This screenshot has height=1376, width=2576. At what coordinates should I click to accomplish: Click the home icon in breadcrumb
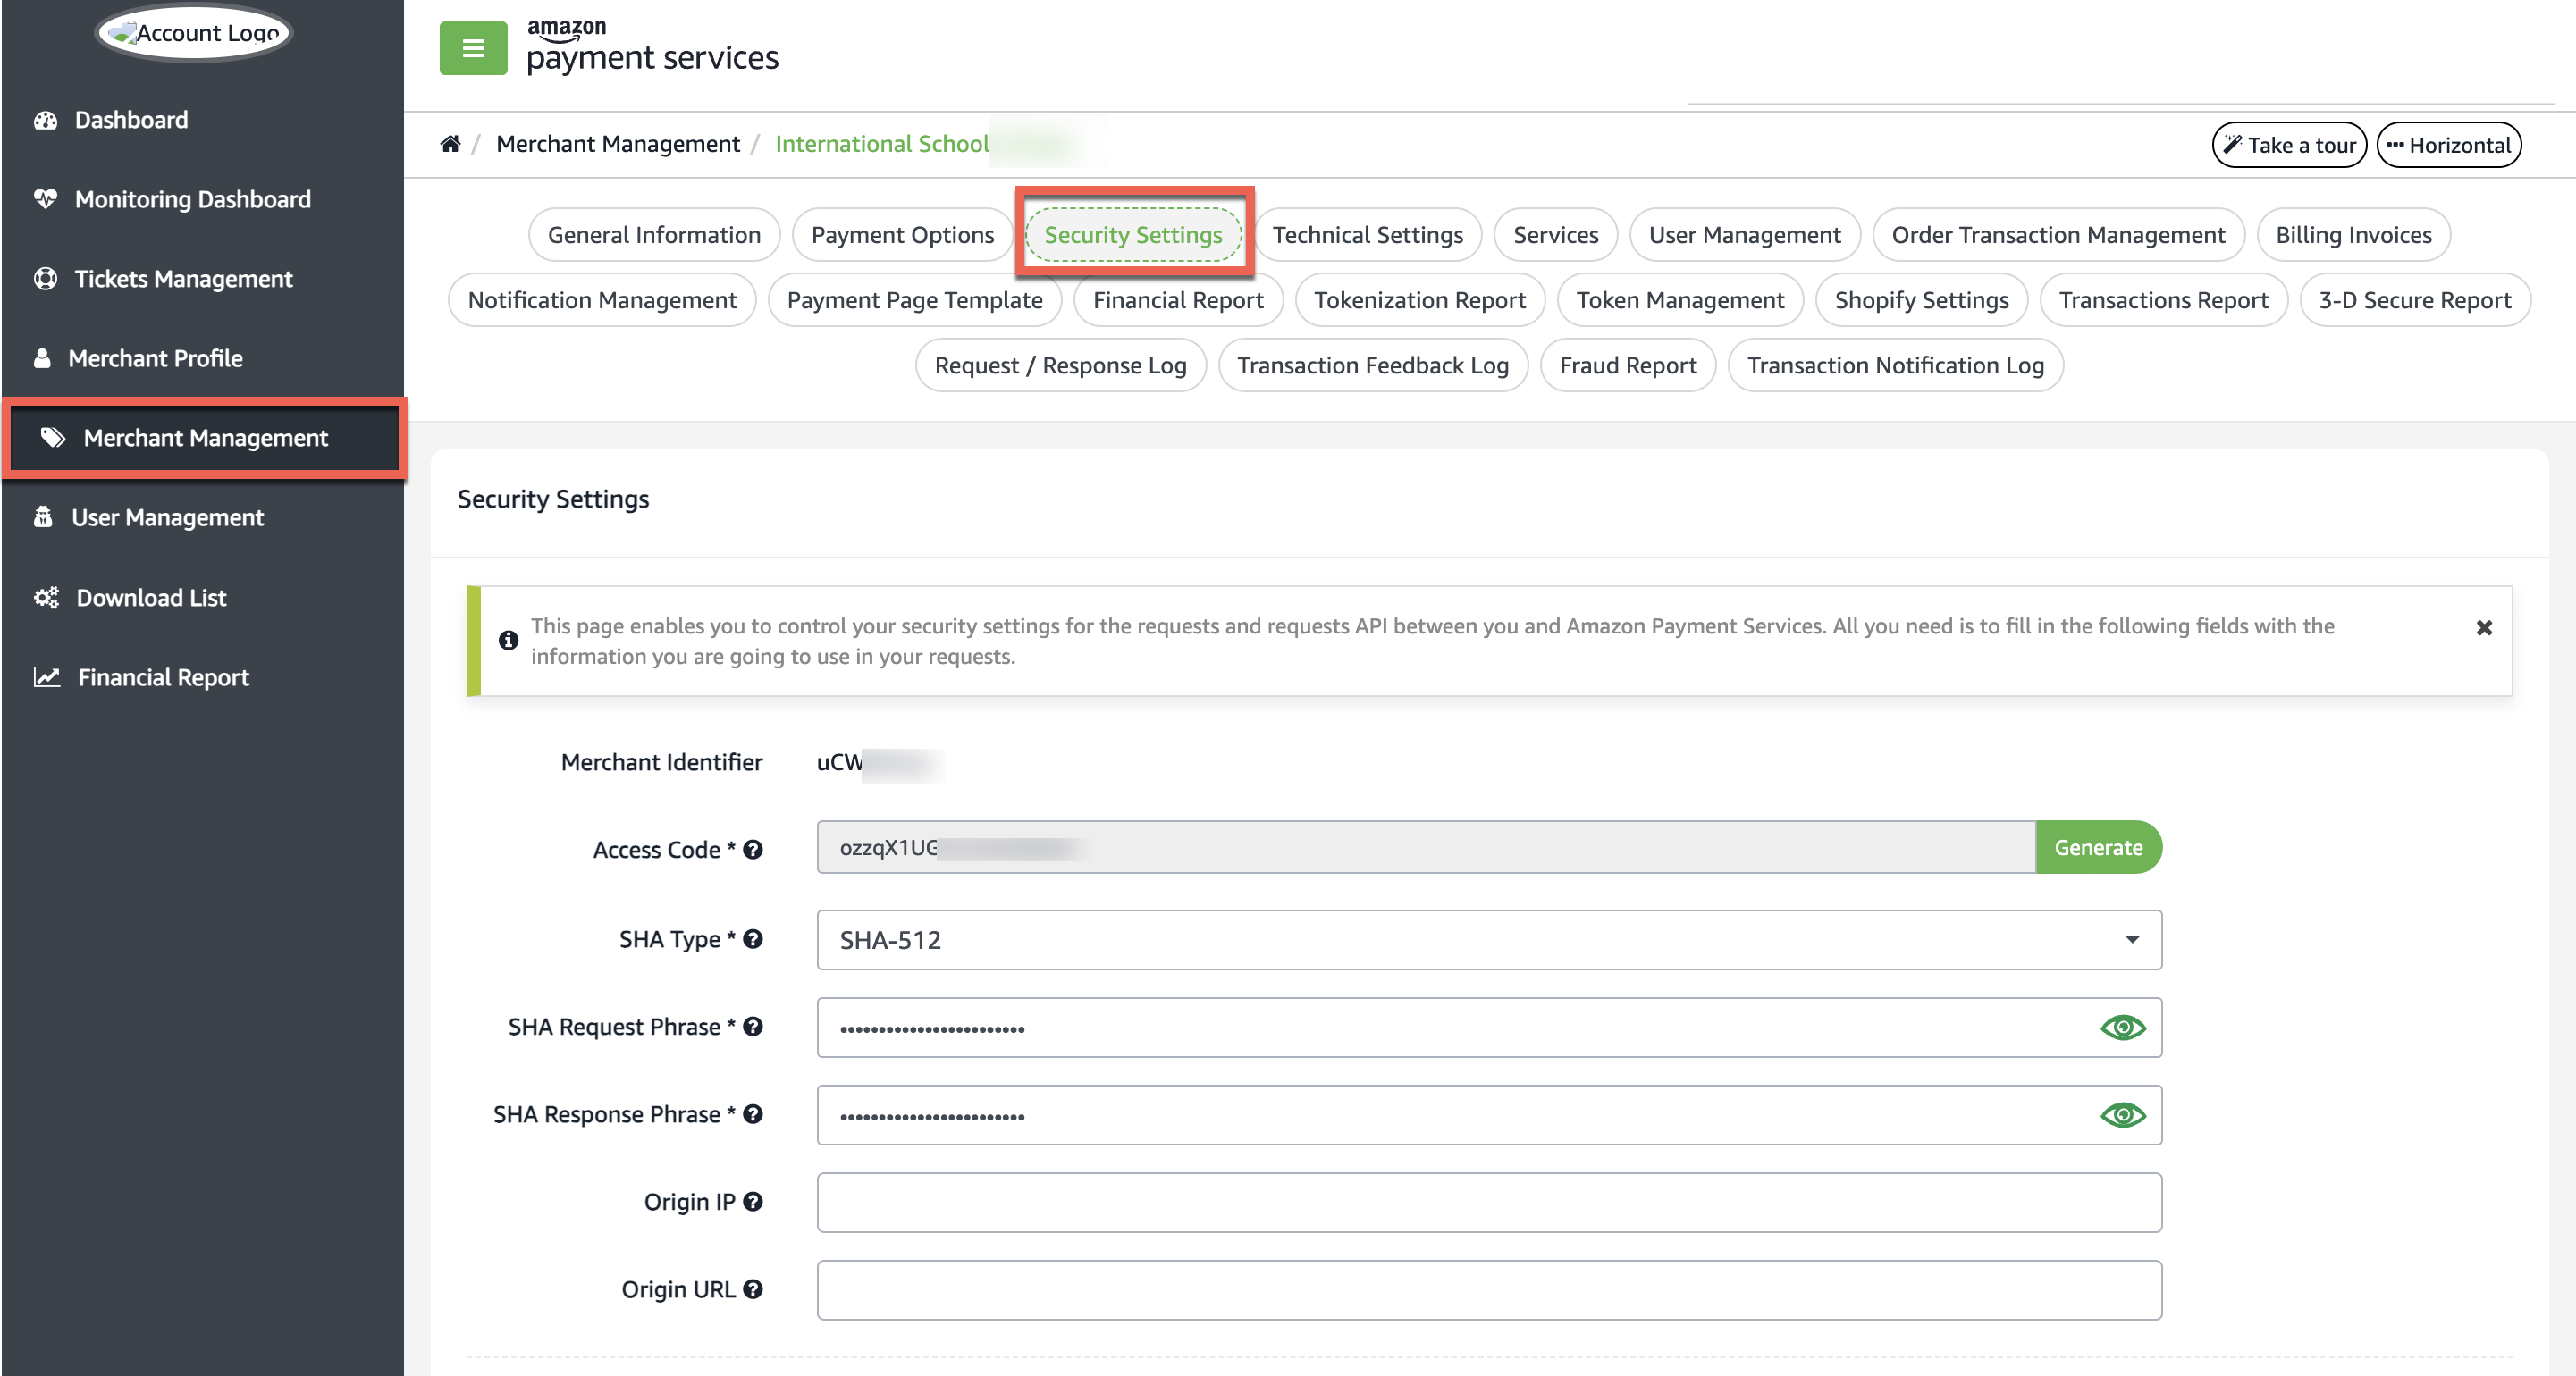[x=450, y=144]
